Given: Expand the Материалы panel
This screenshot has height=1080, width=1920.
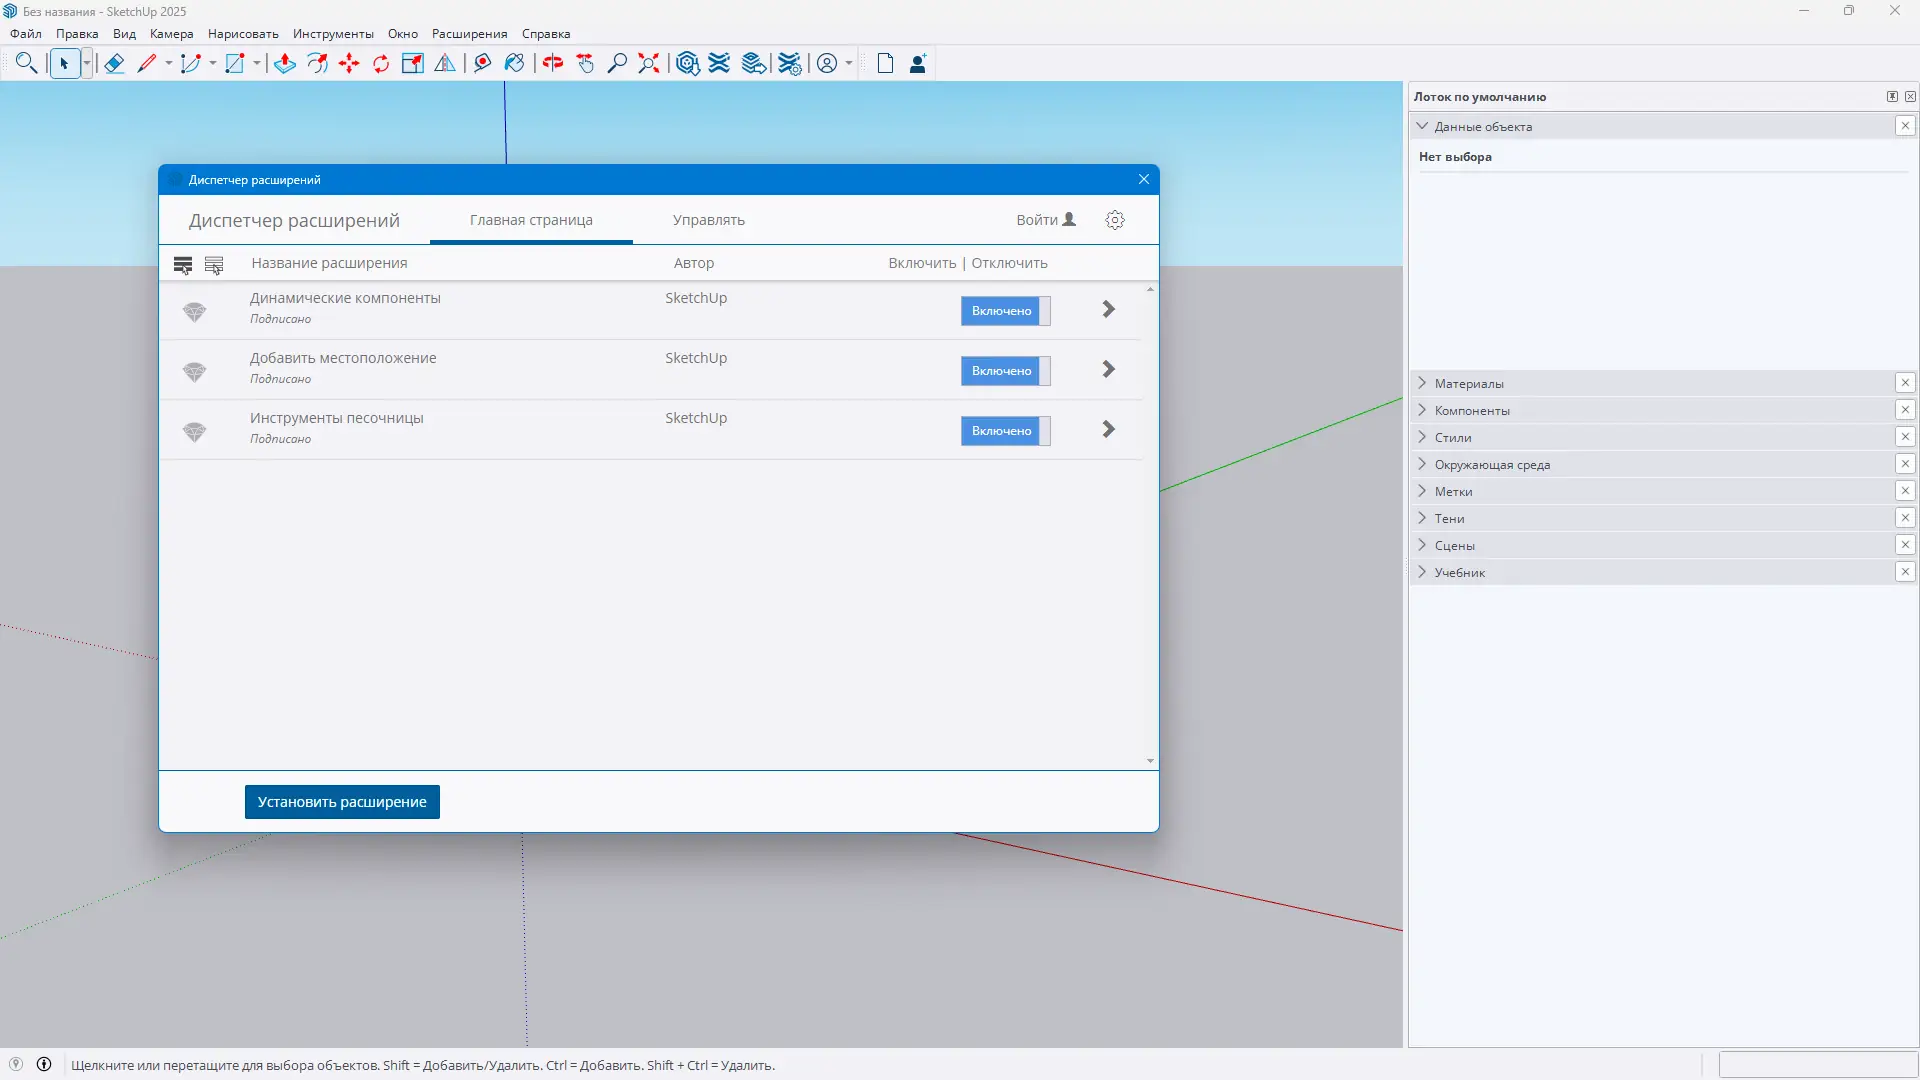Looking at the screenshot, I should tap(1468, 383).
